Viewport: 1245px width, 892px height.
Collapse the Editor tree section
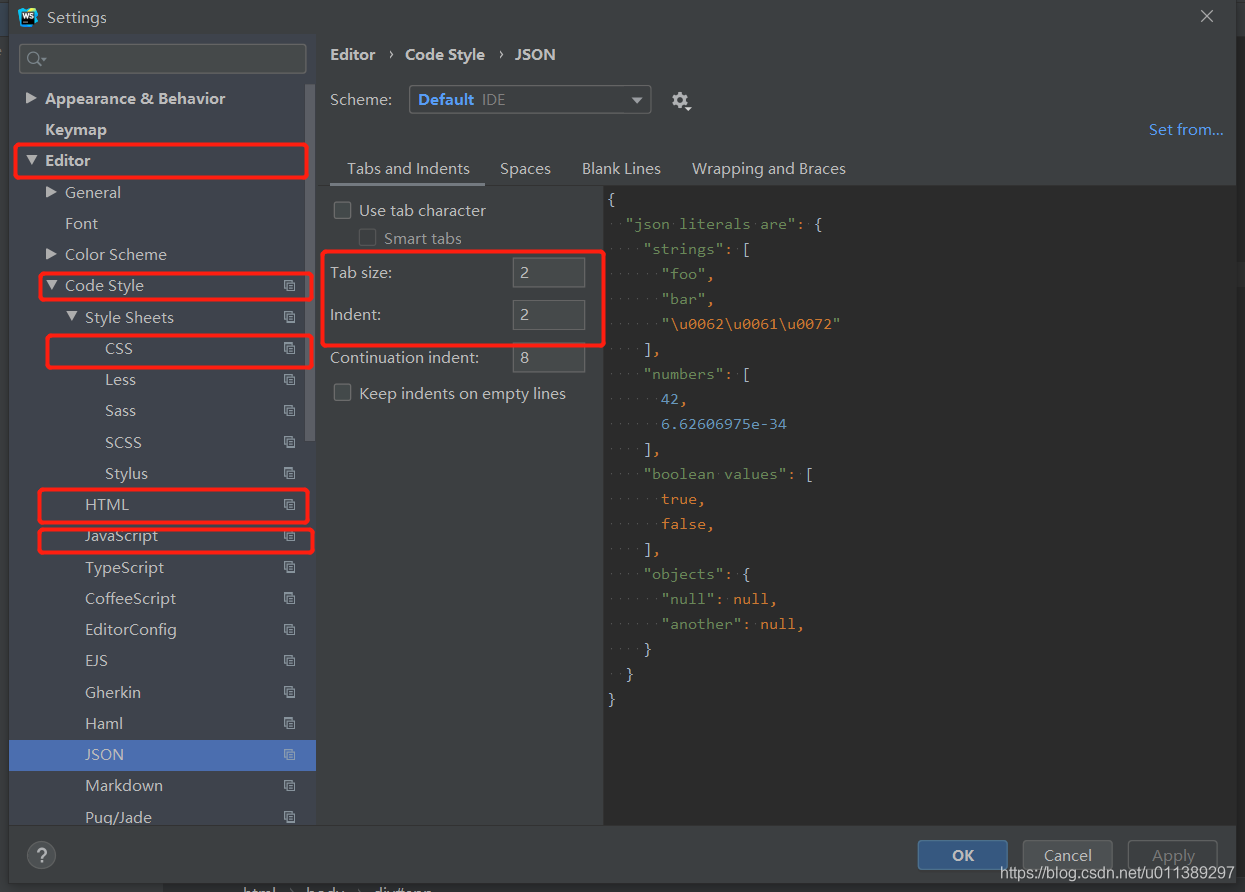(31, 160)
